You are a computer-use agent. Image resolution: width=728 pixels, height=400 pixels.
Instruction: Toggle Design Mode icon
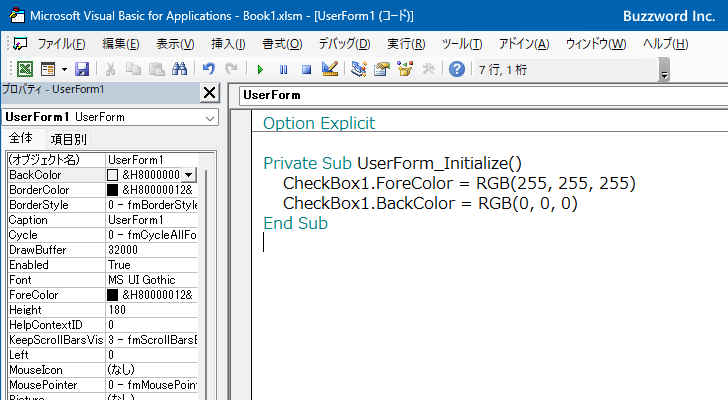coord(330,69)
